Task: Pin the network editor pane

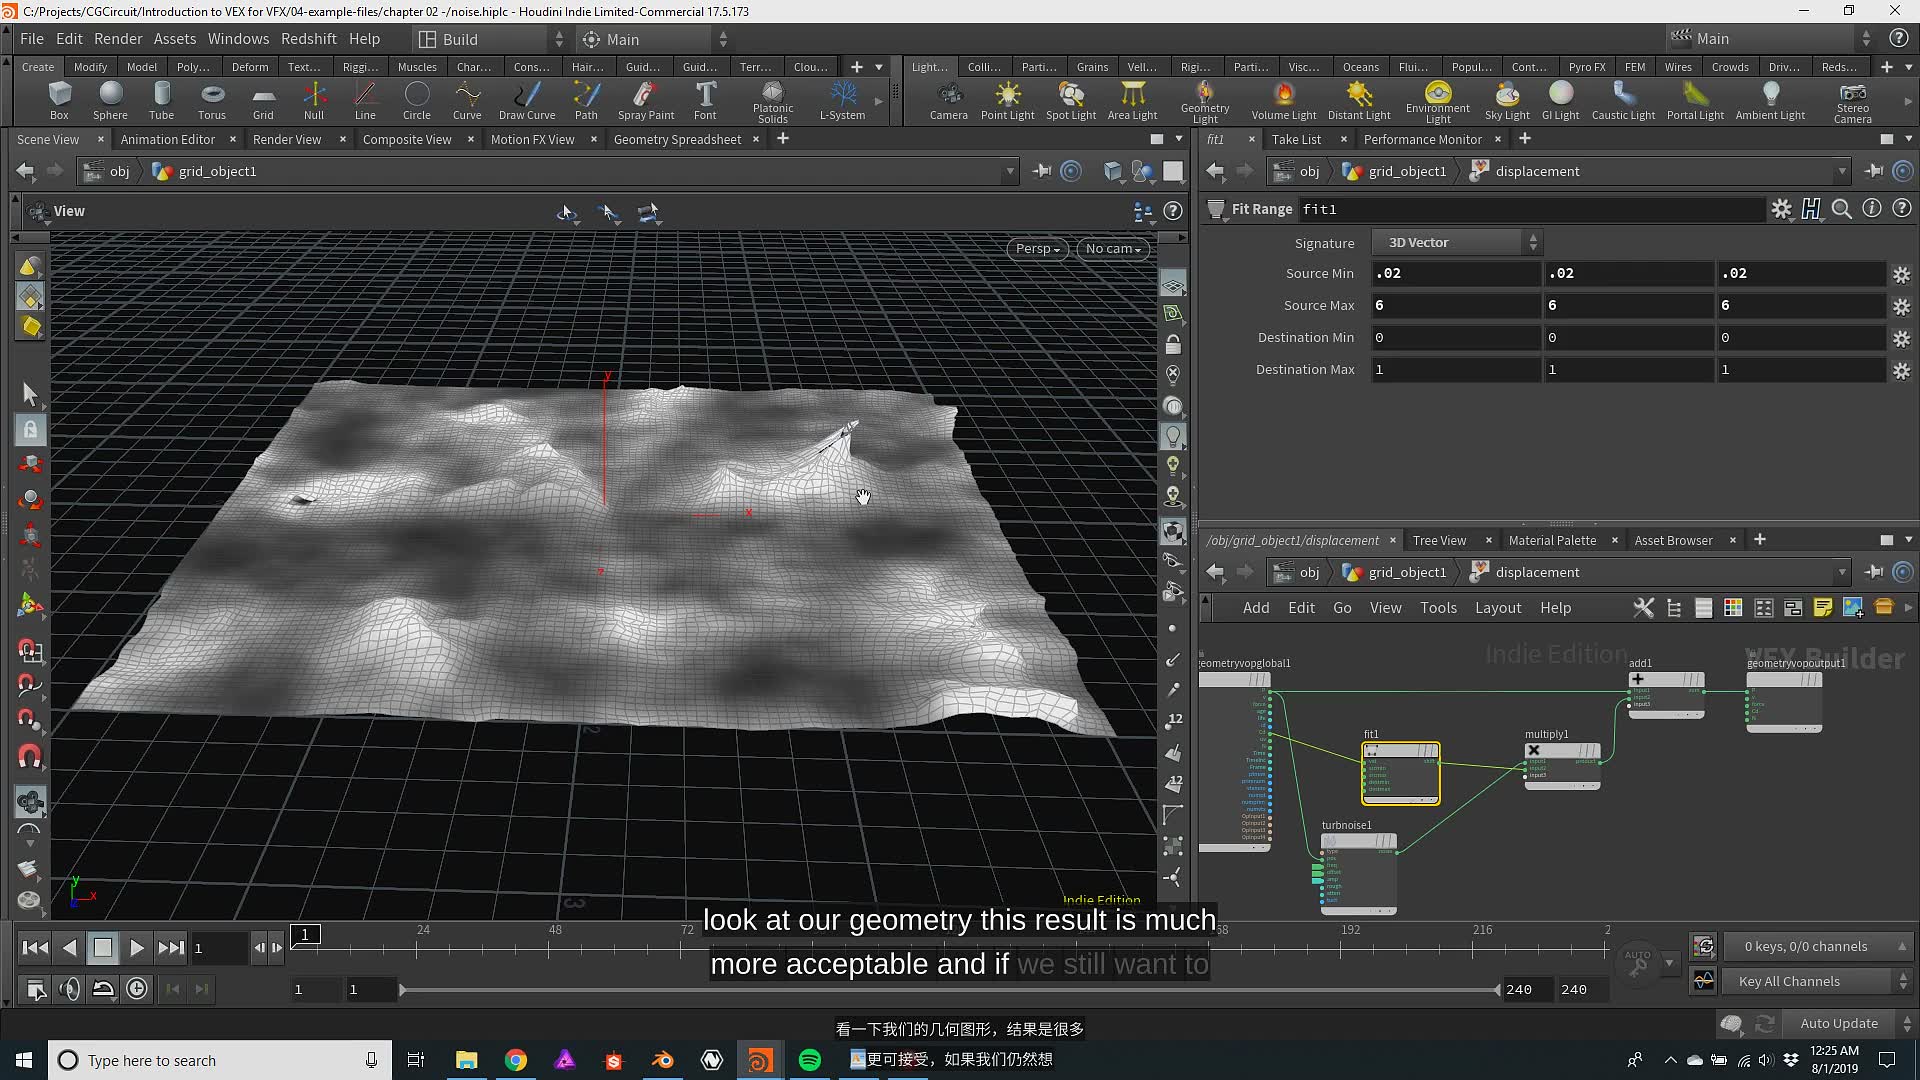Action: coord(1874,572)
